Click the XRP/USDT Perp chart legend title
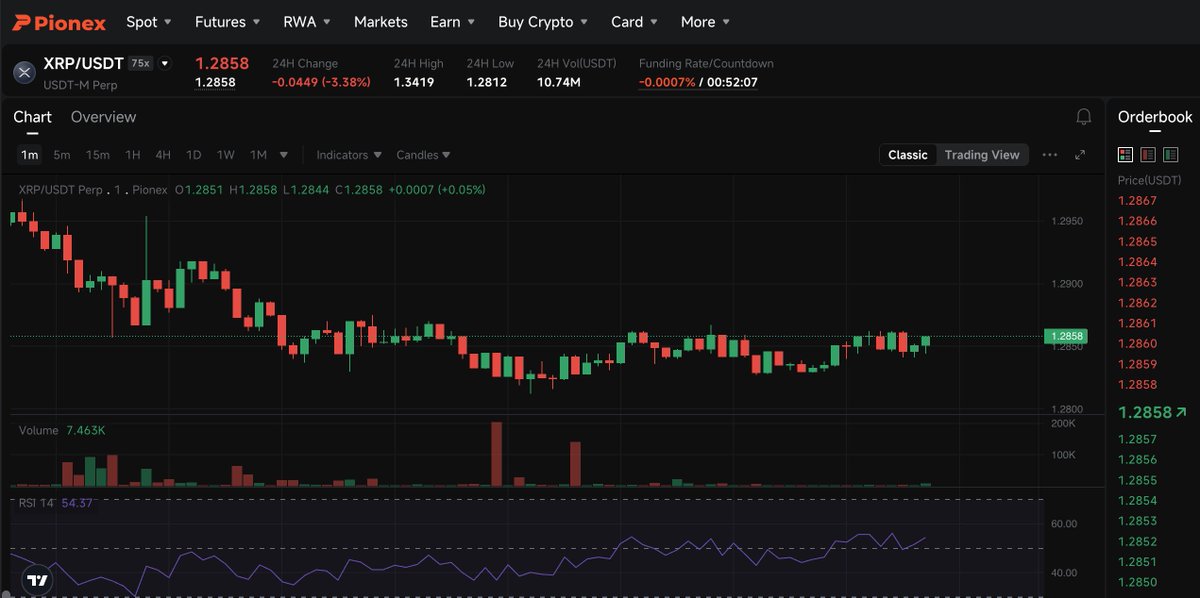The width and height of the screenshot is (1200, 598). point(93,190)
